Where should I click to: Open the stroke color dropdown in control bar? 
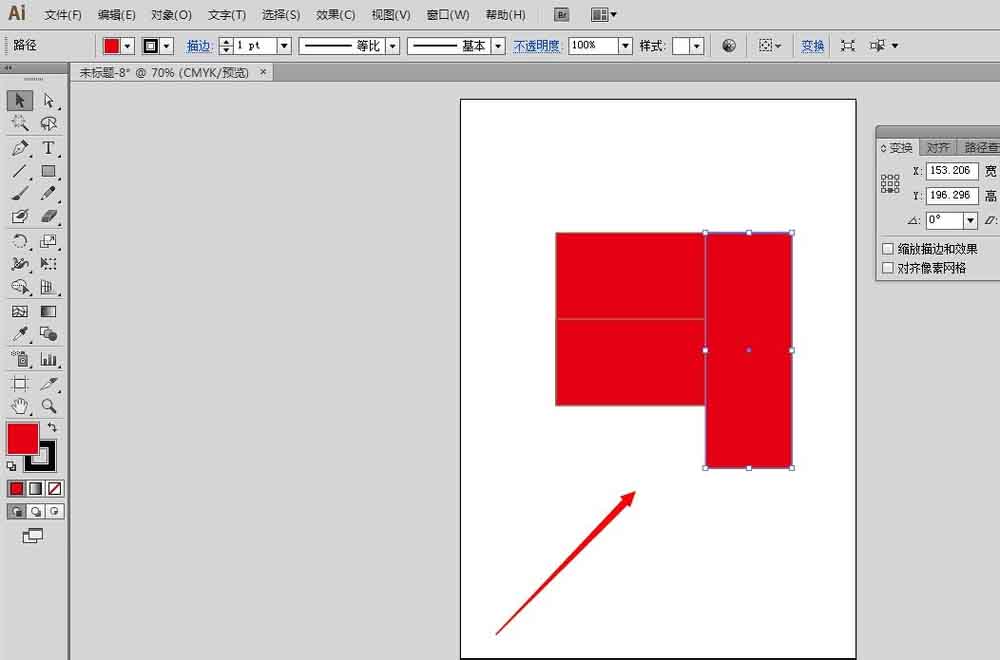coord(167,46)
